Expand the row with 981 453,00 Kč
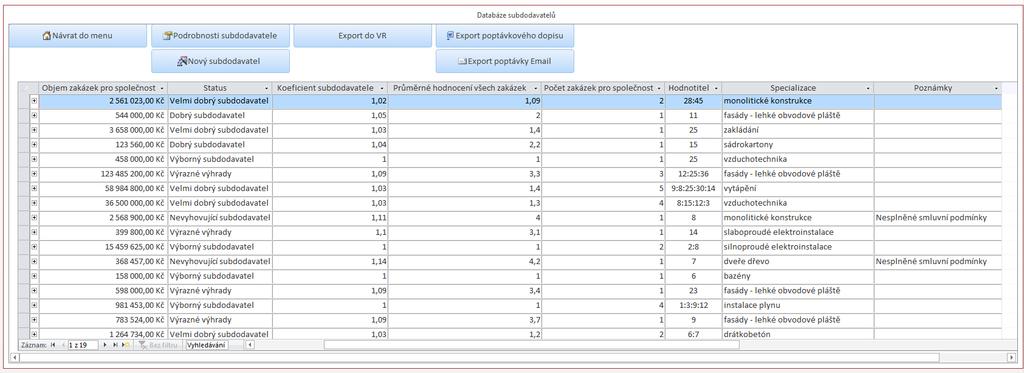Image resolution: width=1024 pixels, height=373 pixels. point(34,305)
